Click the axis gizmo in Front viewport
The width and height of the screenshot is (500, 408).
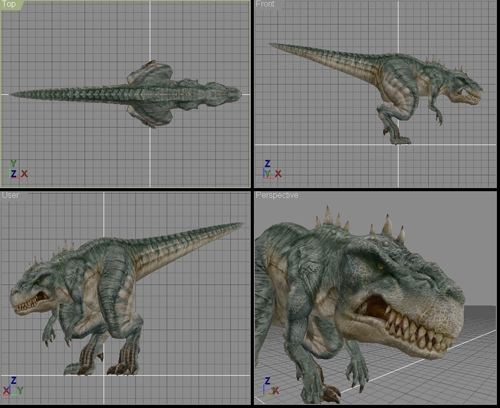click(272, 170)
